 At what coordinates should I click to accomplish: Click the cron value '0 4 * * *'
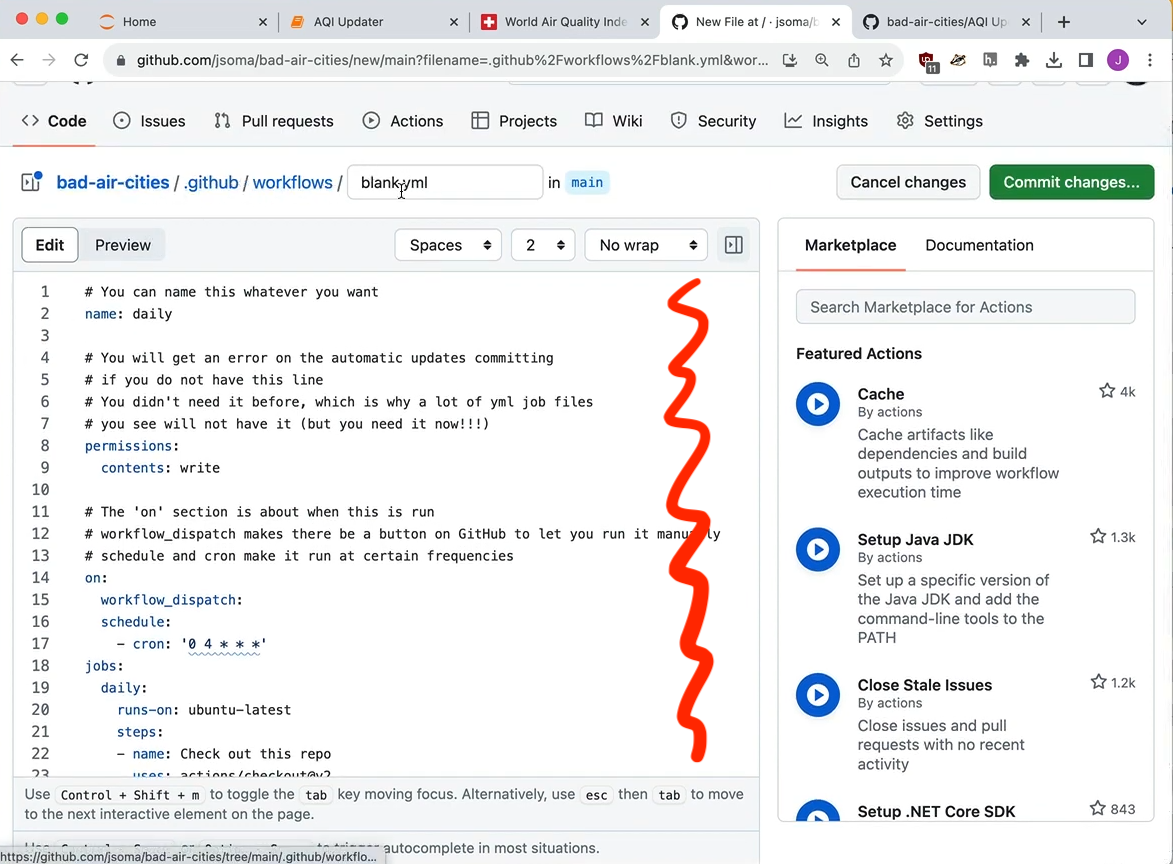[x=224, y=644]
